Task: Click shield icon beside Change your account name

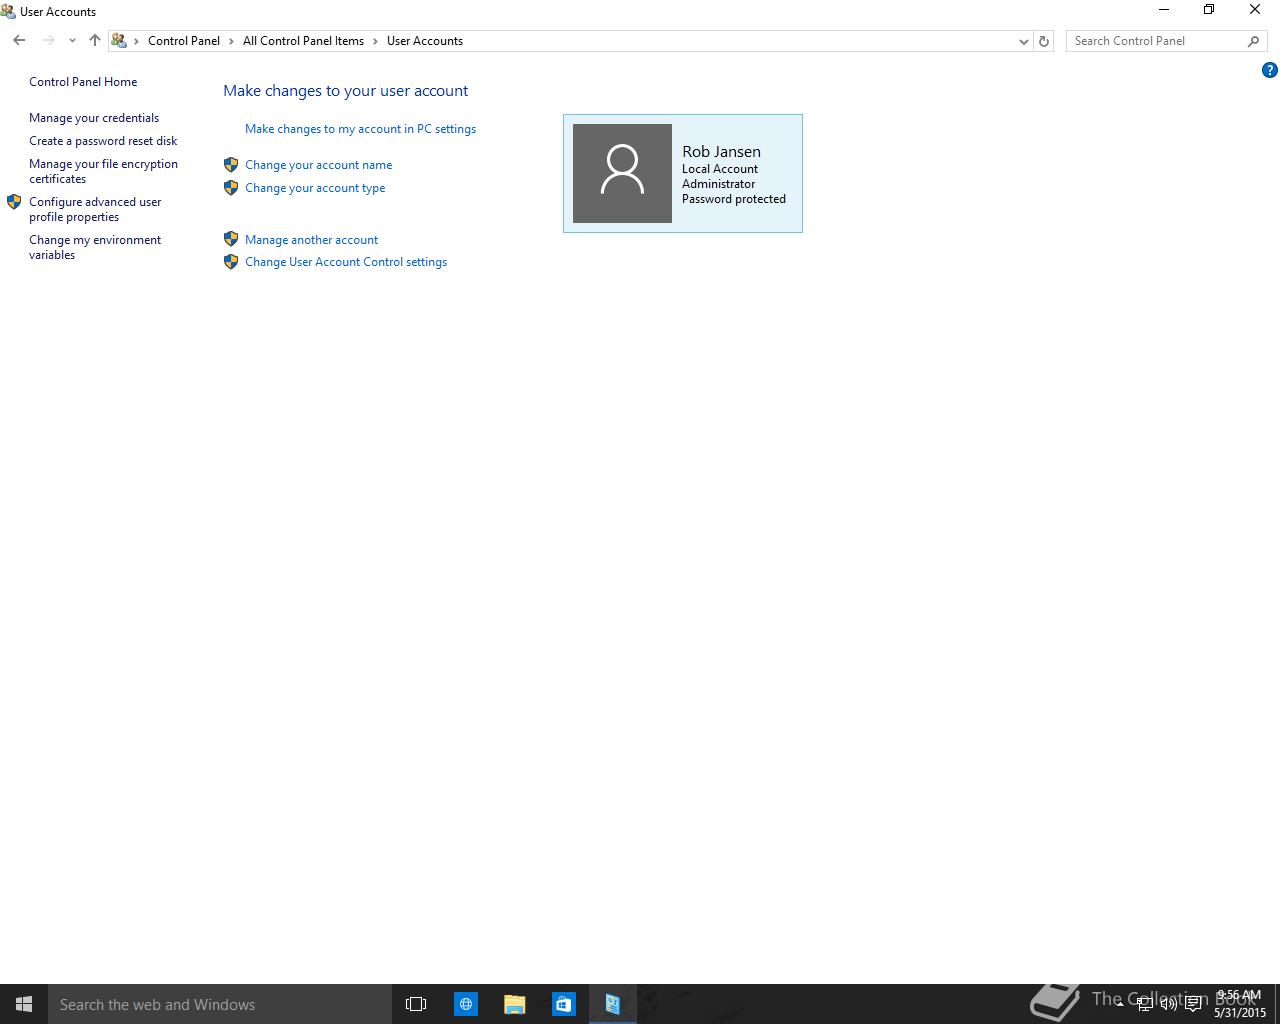Action: (x=231, y=165)
